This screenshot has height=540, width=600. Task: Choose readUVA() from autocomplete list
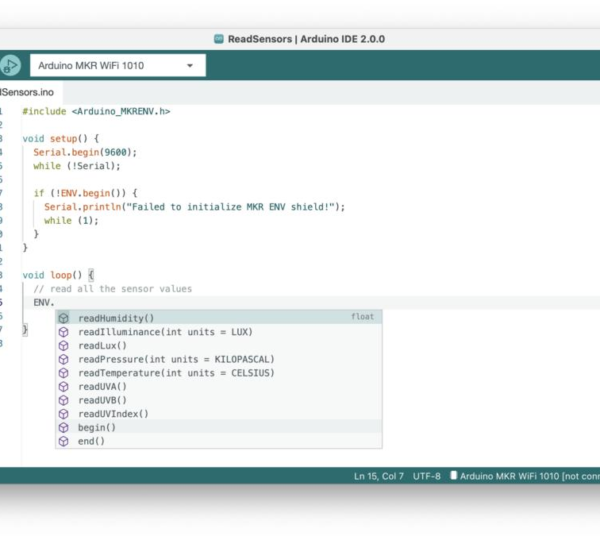click(219, 387)
